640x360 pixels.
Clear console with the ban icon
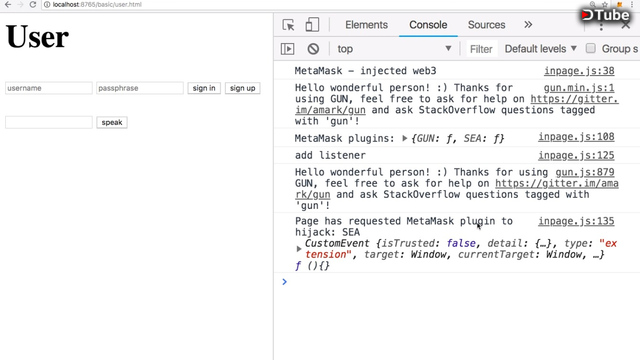(313, 49)
